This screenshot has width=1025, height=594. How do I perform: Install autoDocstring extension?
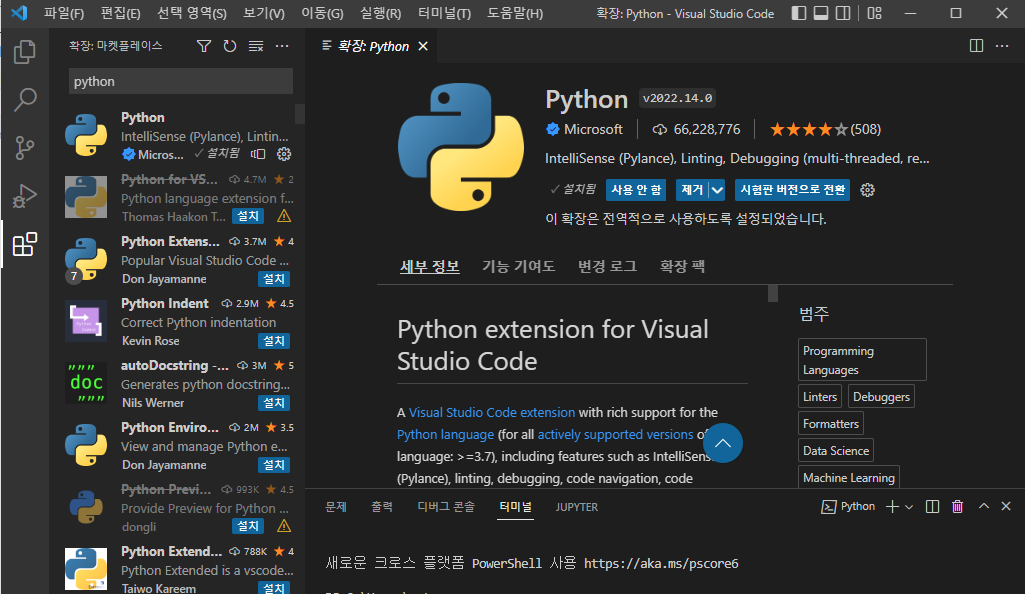273,403
